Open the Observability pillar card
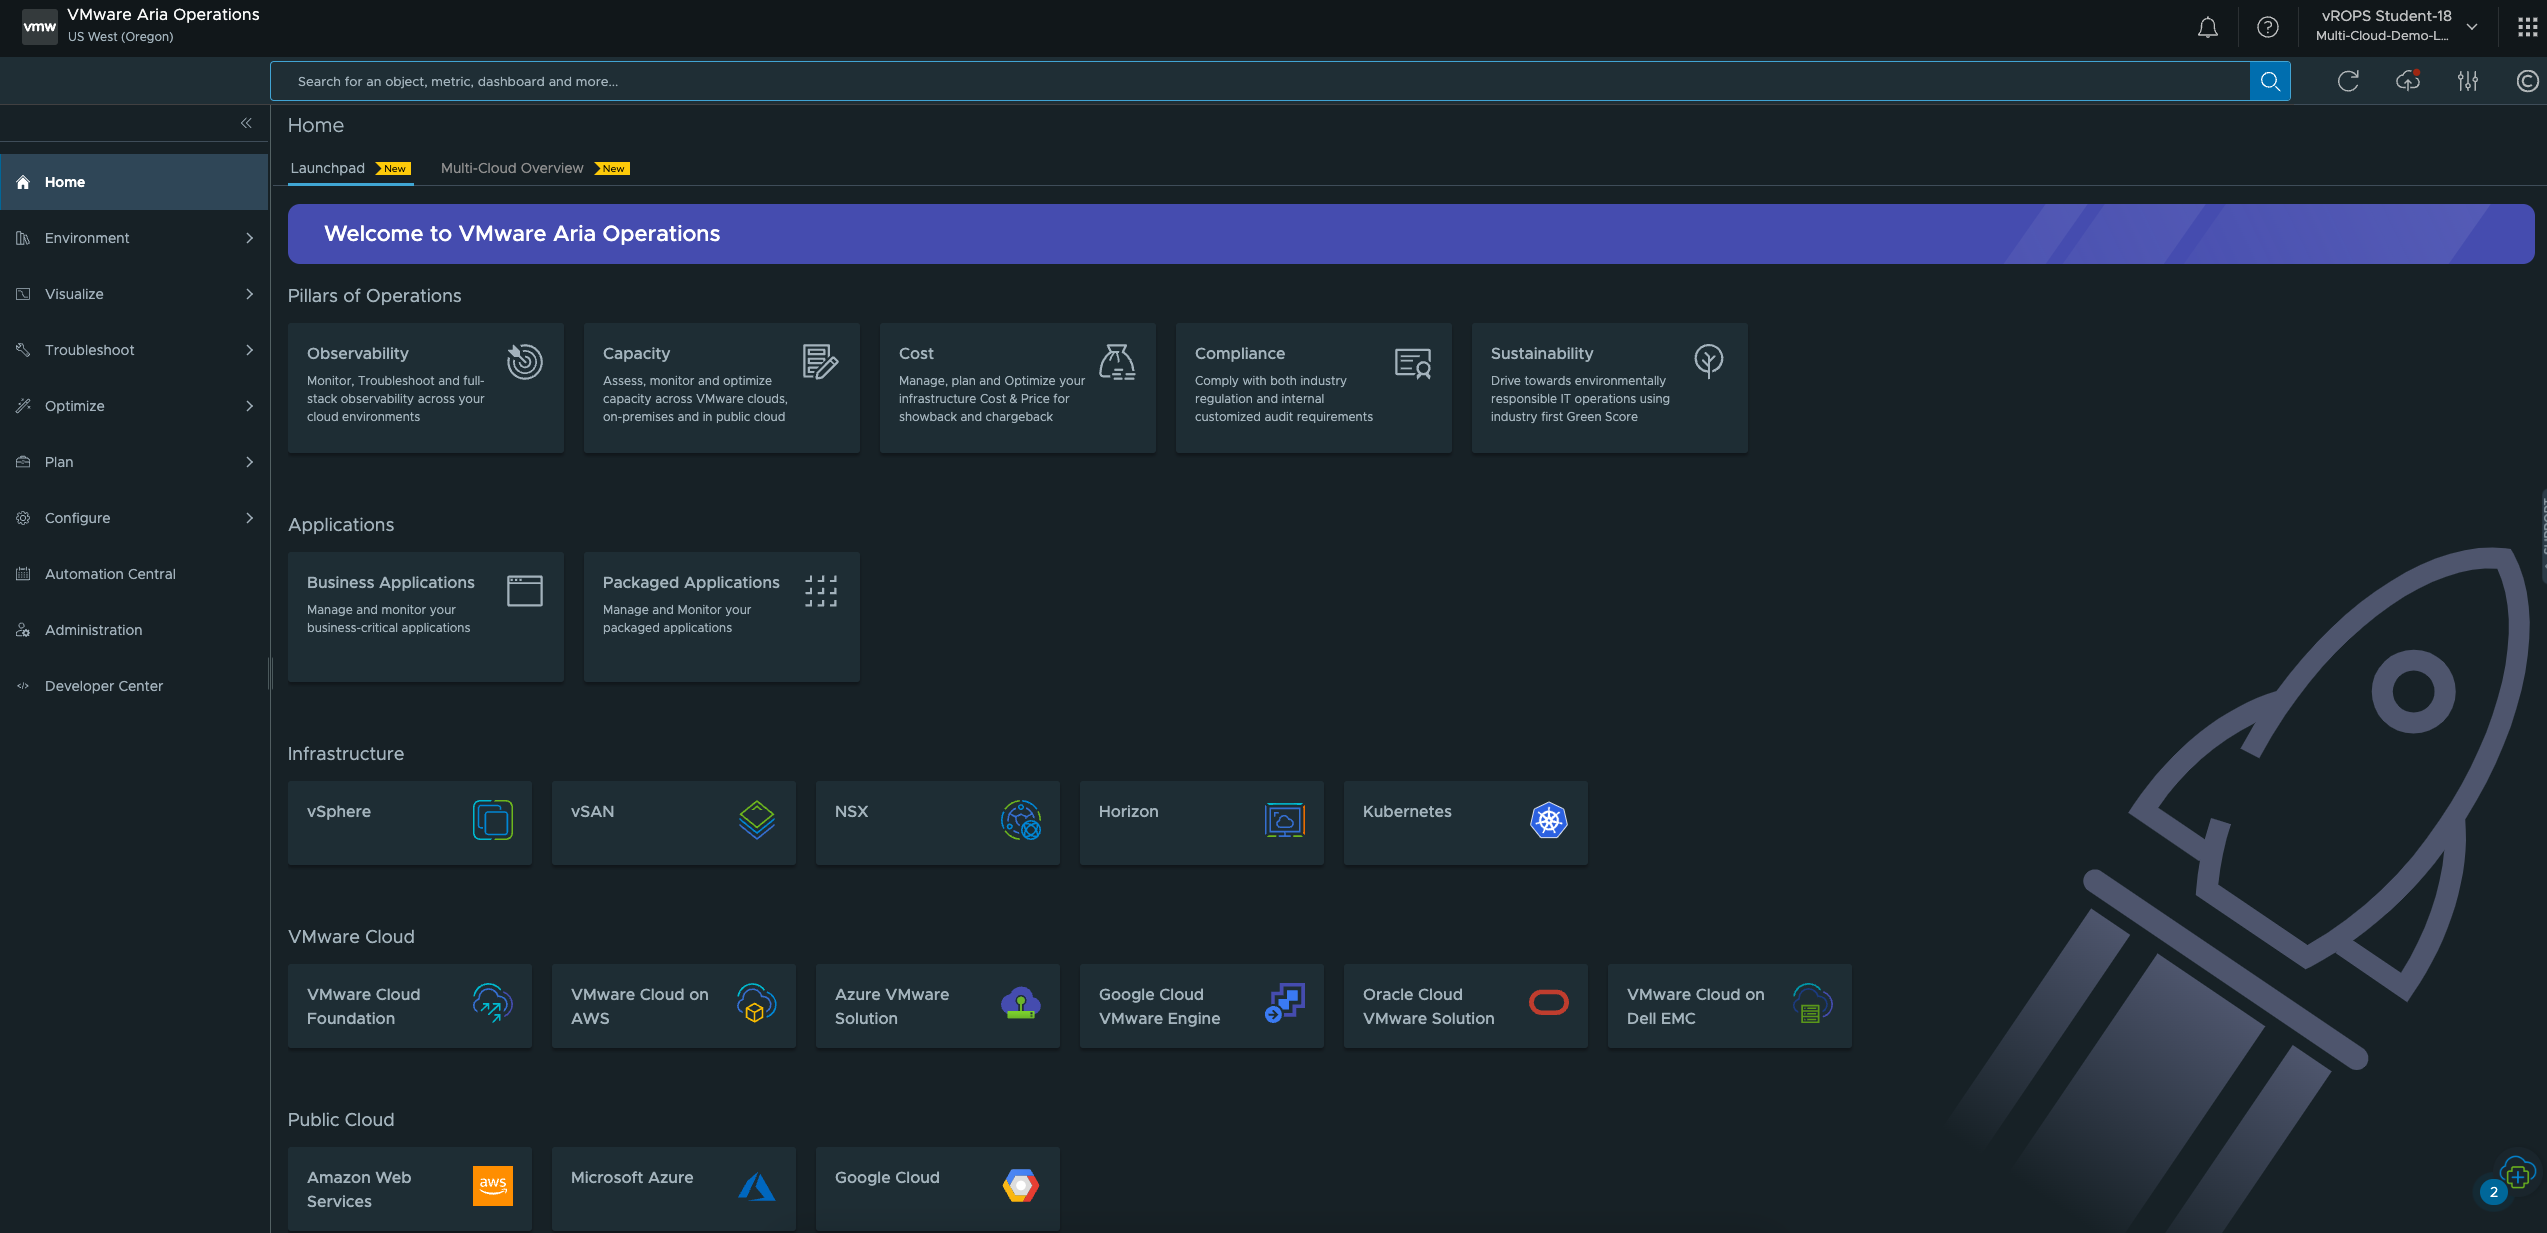The width and height of the screenshot is (2547, 1233). 426,388
